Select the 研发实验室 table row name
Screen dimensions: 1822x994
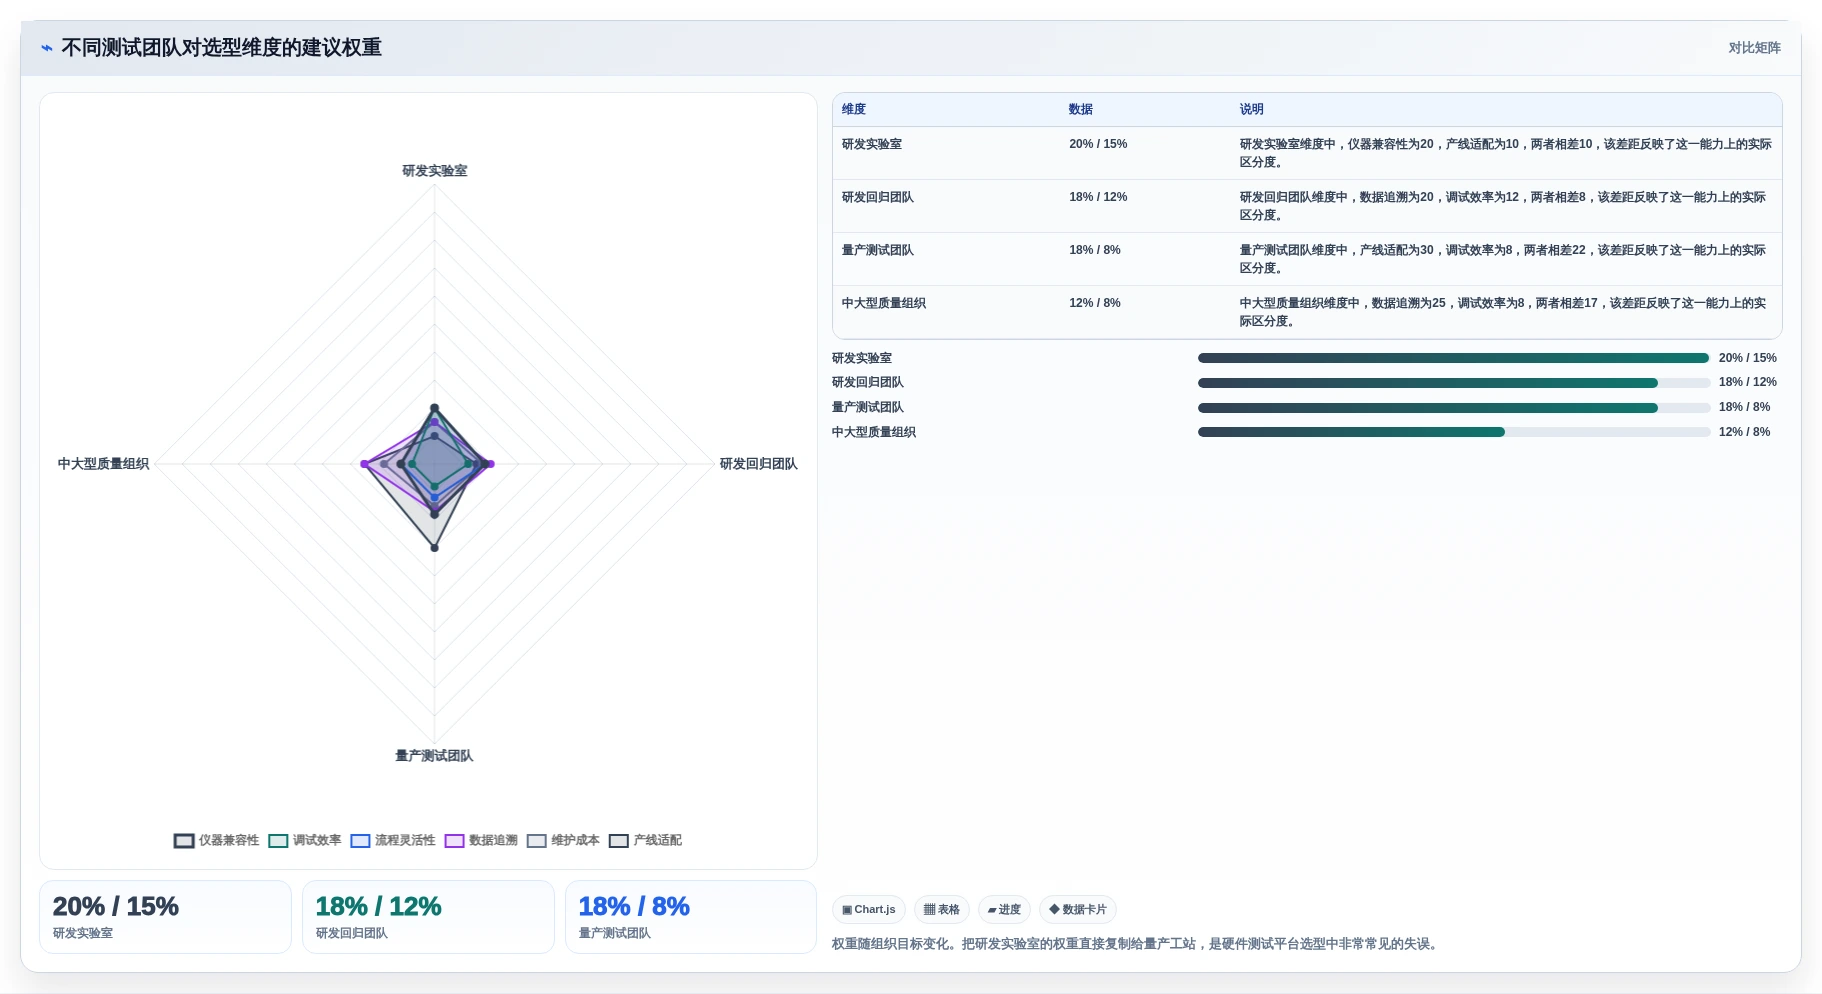point(872,144)
